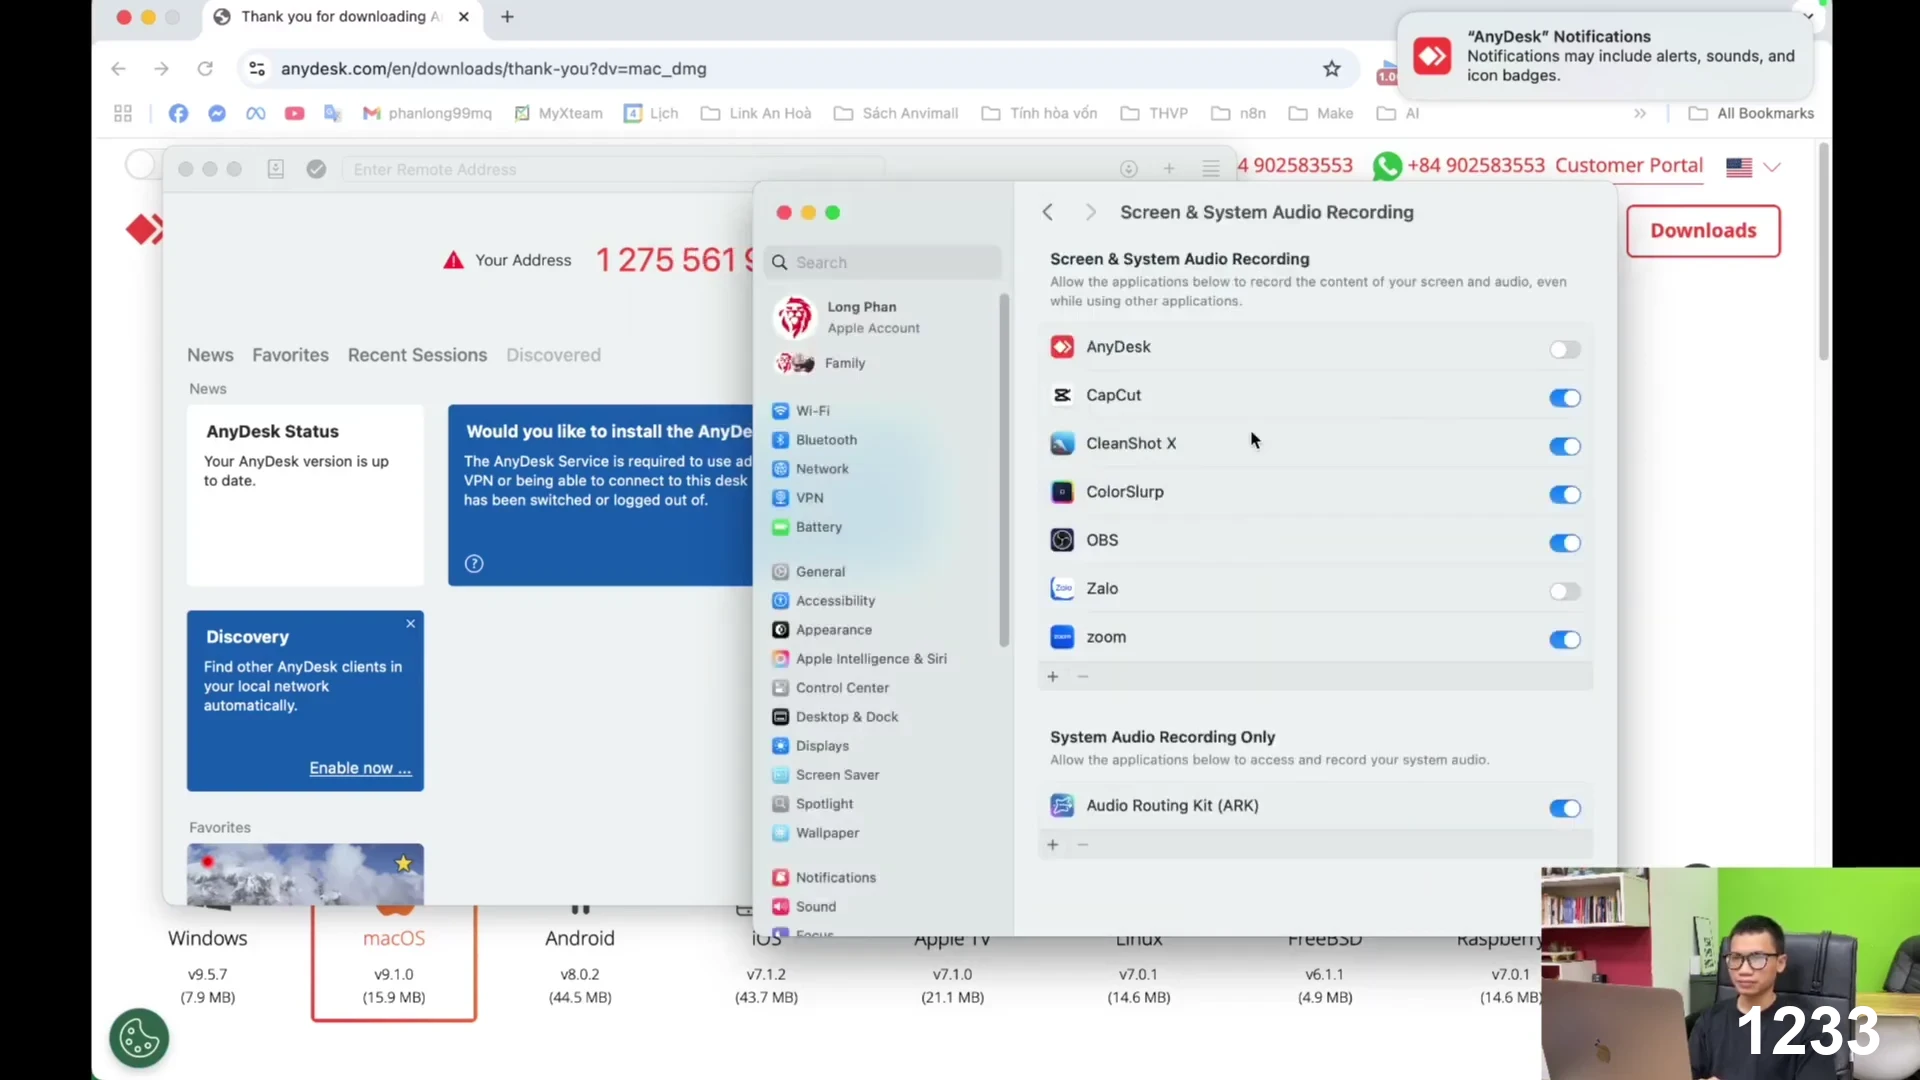This screenshot has height=1080, width=1920.
Task: Expand the website language flag dropdown
Action: 1754,167
